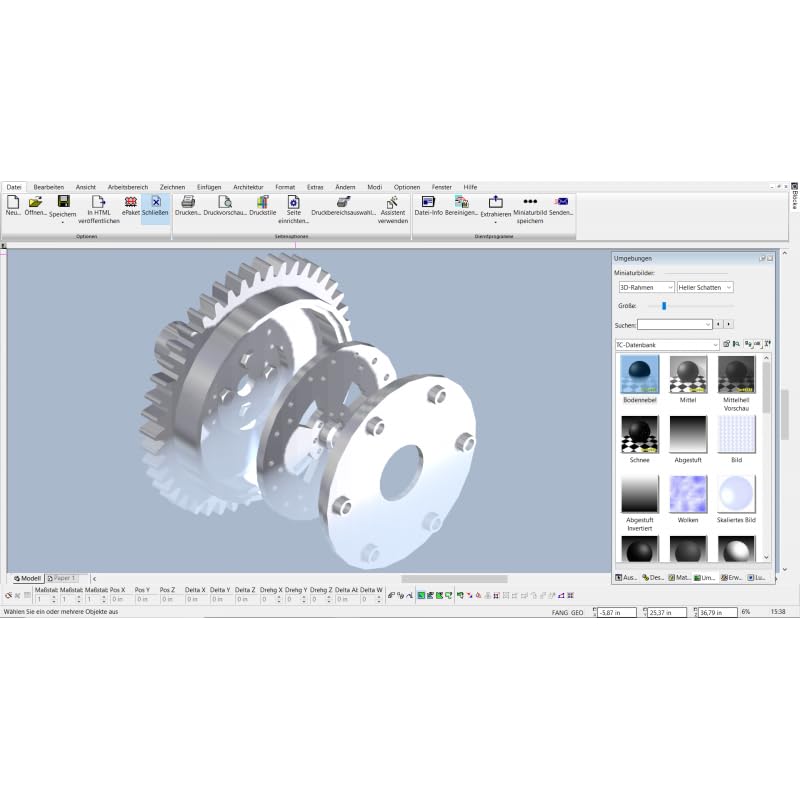The image size is (800, 800).
Task: Open the Zeichnen menu
Action: 172,187
